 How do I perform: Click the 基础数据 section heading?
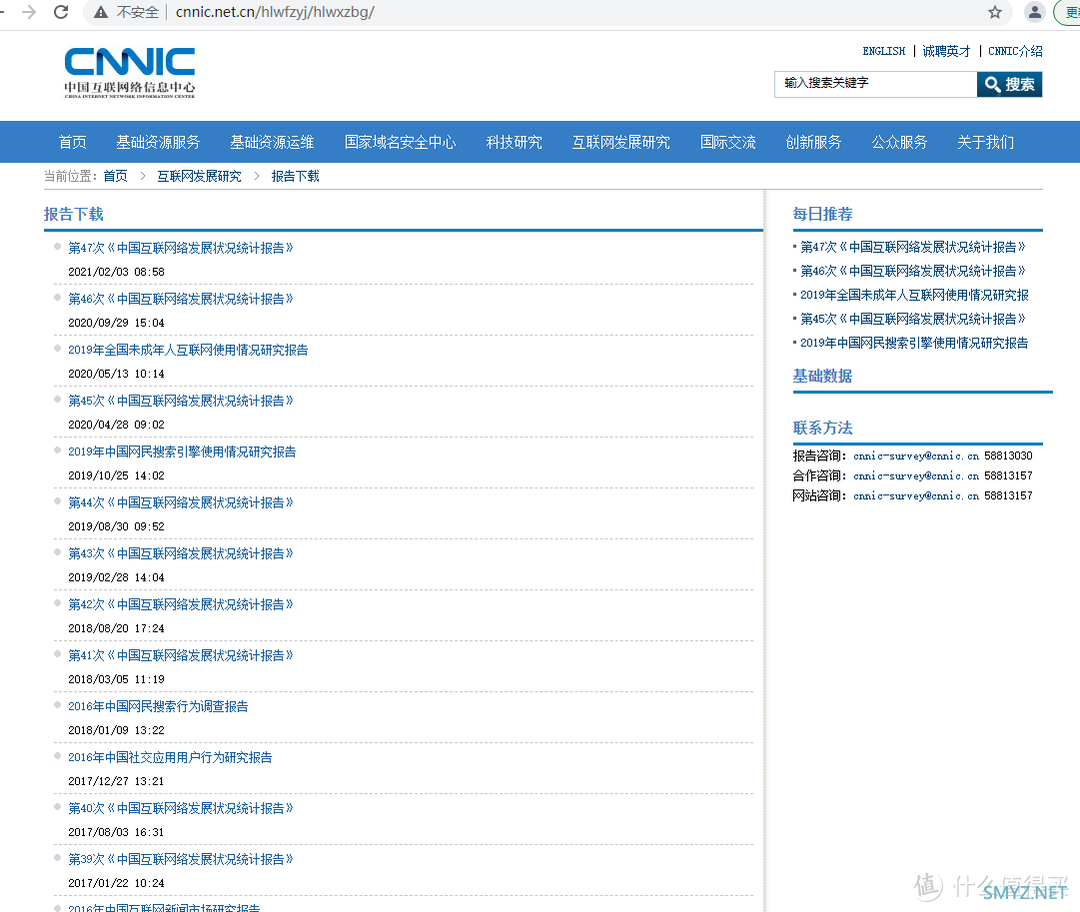click(x=822, y=376)
